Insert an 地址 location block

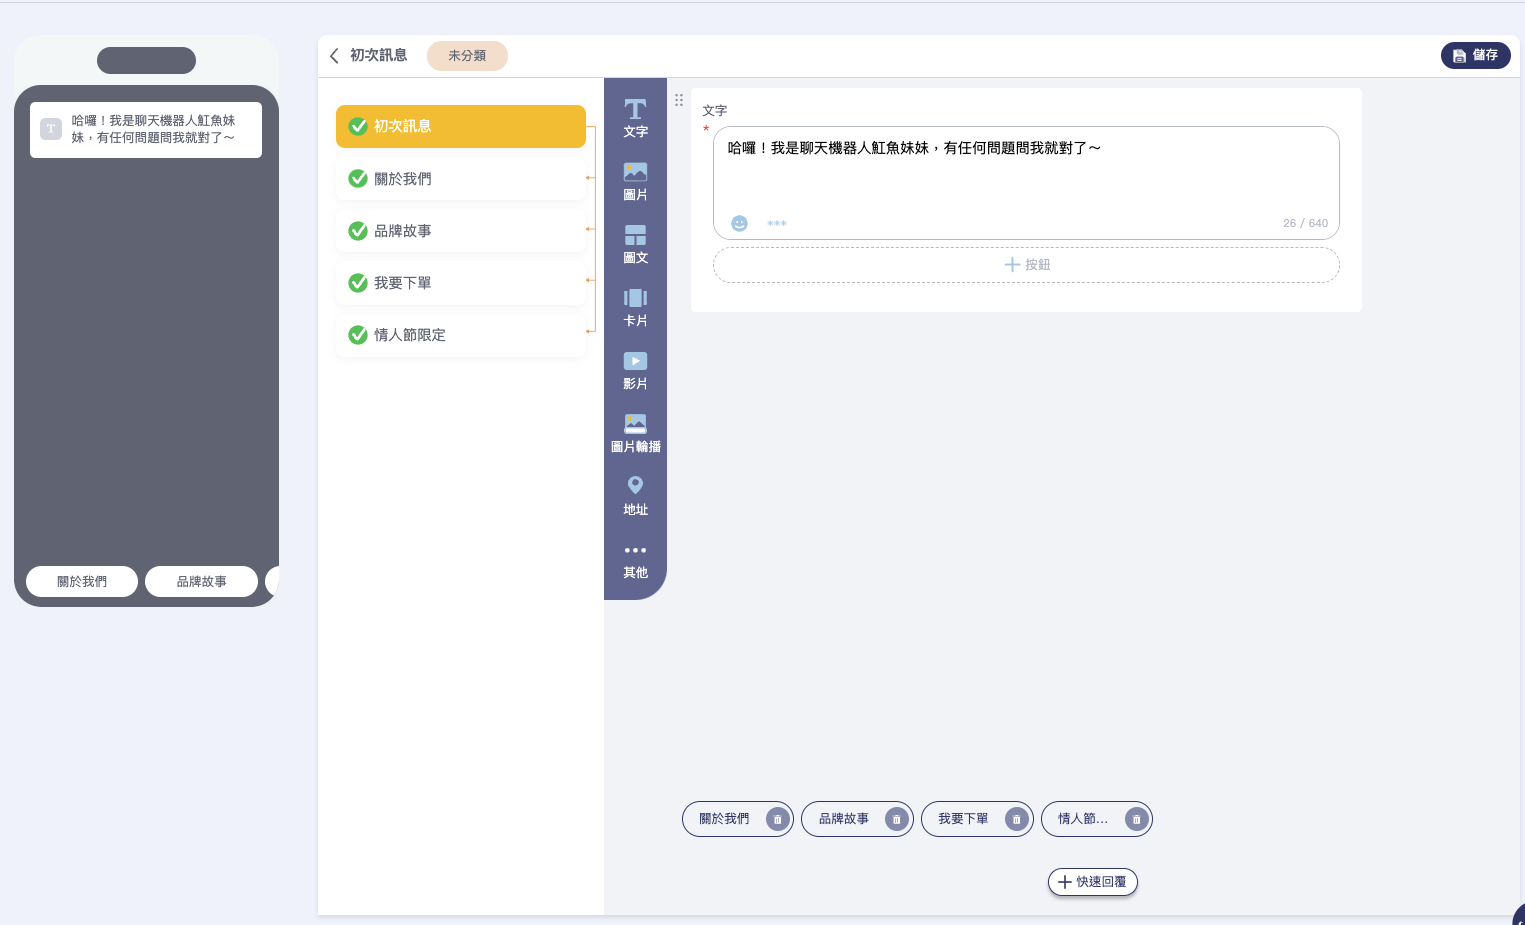coord(635,496)
